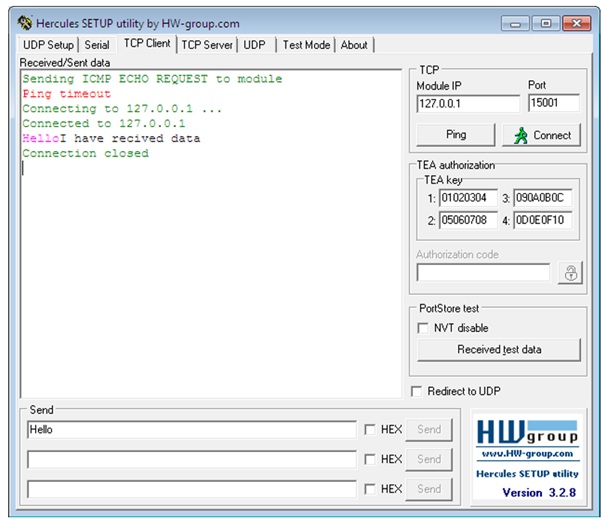Screen dimensions: 602x521
Task: Click the 'Connection closed' log line
Action: click(x=85, y=154)
